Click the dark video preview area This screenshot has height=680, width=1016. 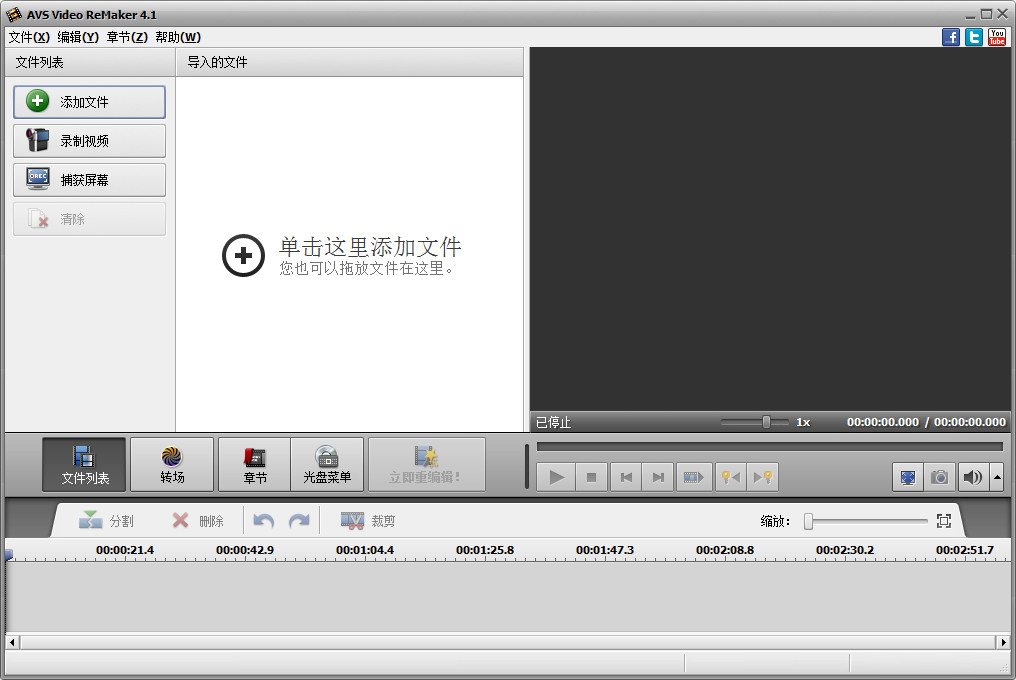click(x=770, y=229)
